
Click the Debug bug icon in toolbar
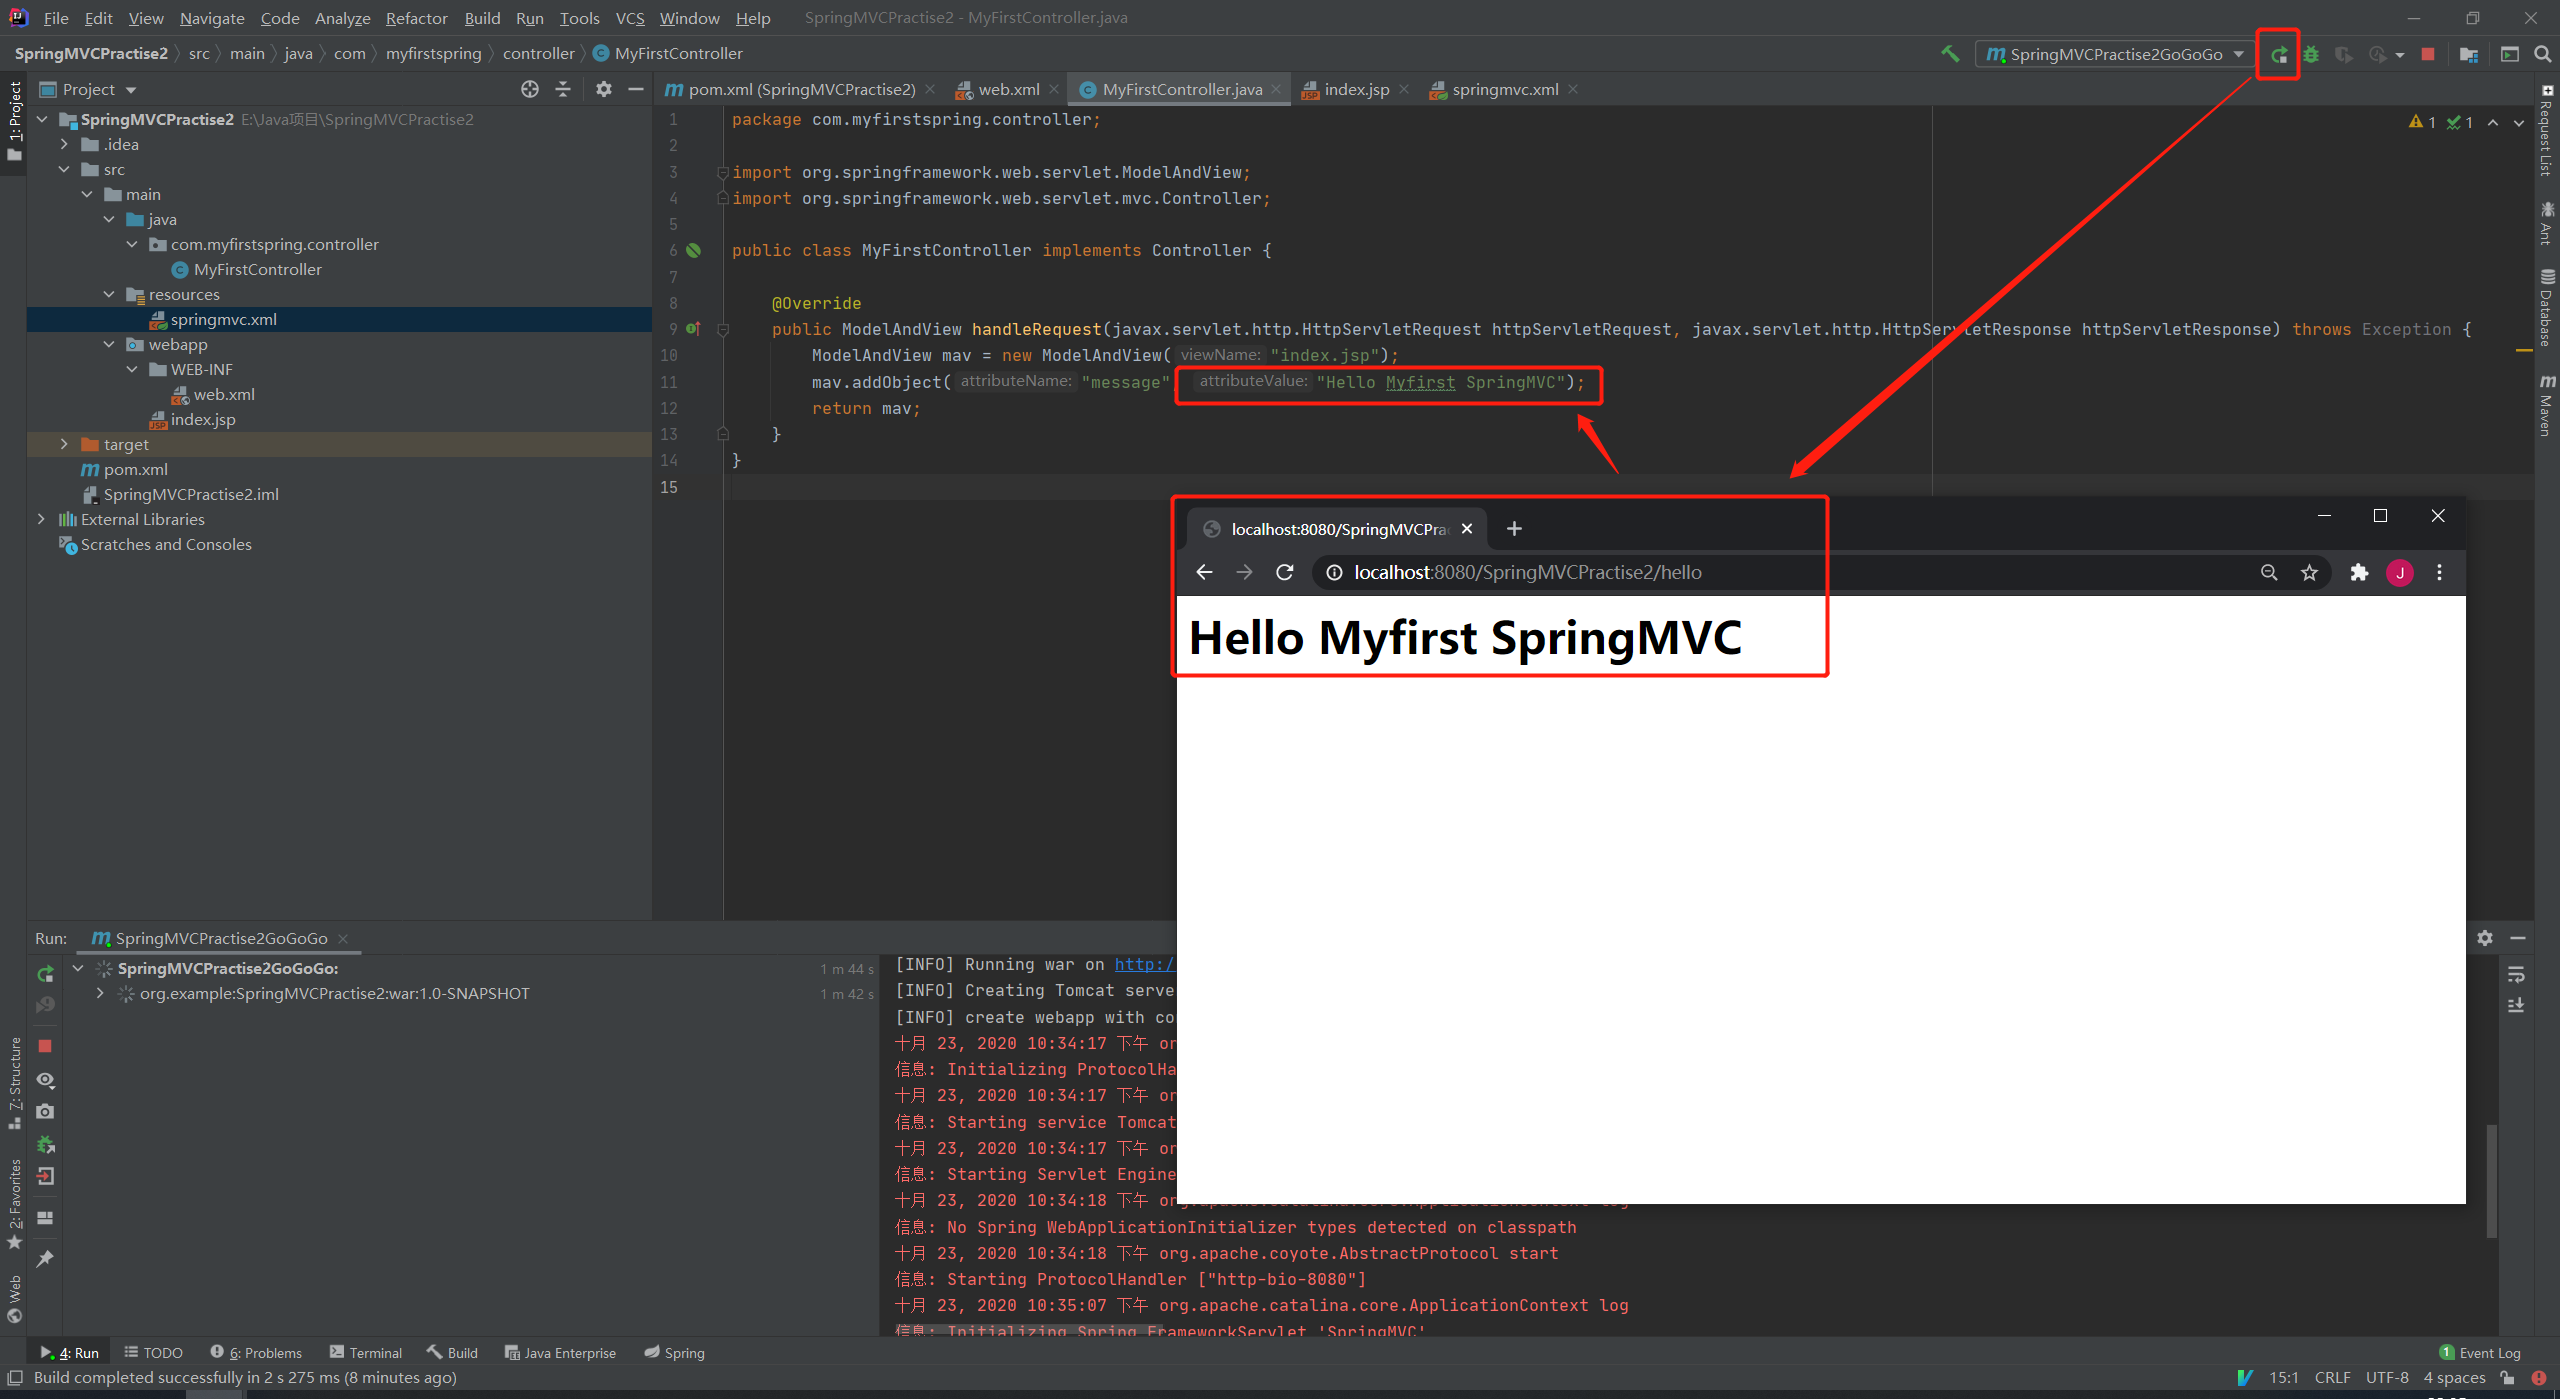(x=2311, y=55)
